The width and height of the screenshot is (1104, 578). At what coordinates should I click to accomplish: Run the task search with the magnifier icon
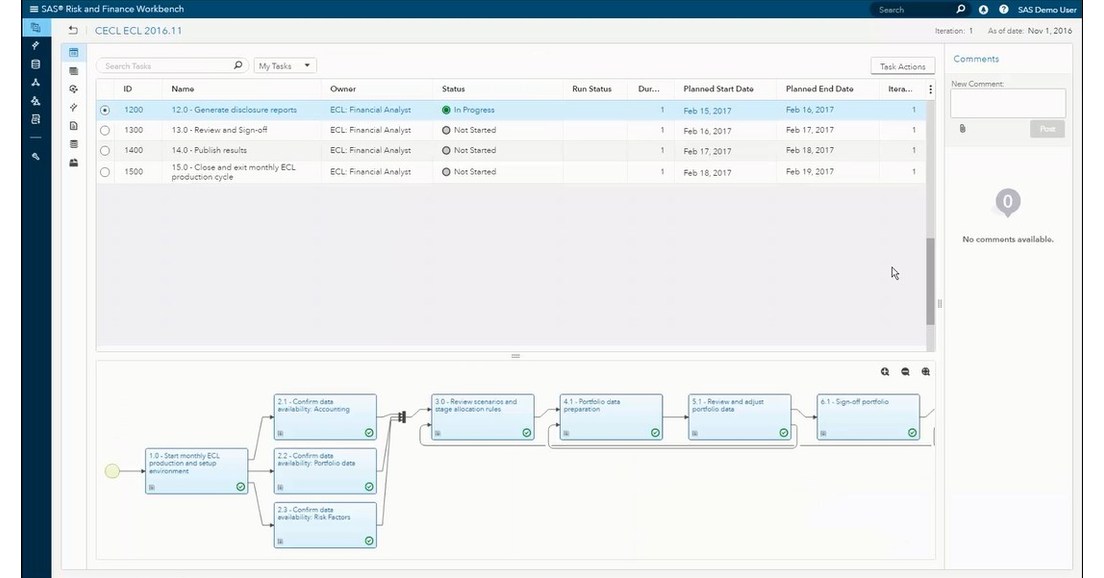[237, 63]
